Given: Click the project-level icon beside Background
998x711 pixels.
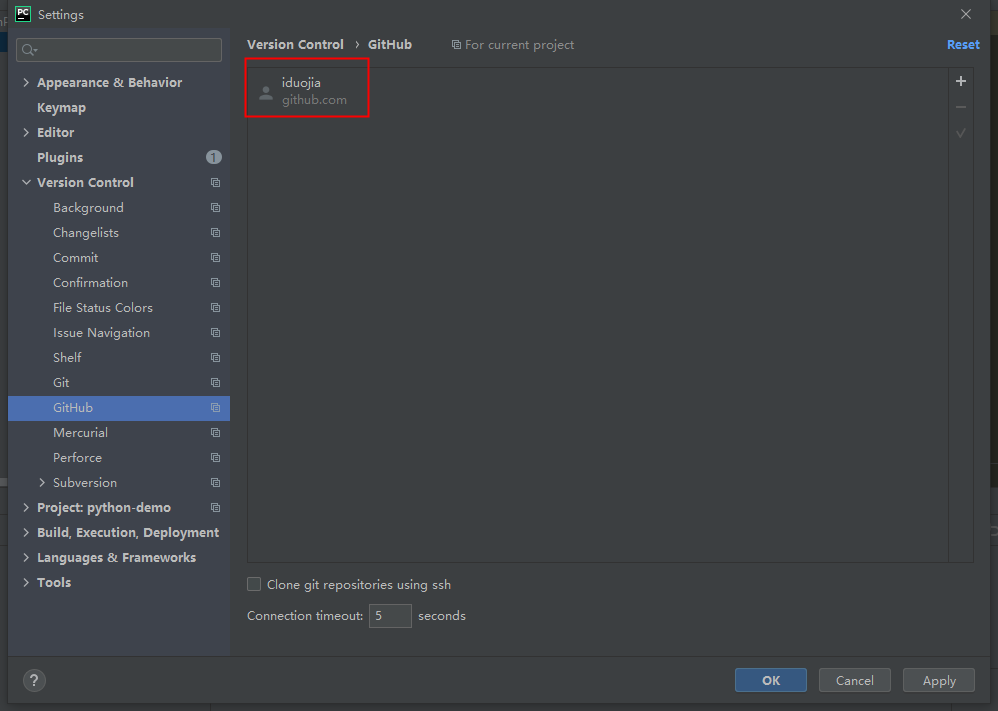Looking at the screenshot, I should click(x=216, y=208).
